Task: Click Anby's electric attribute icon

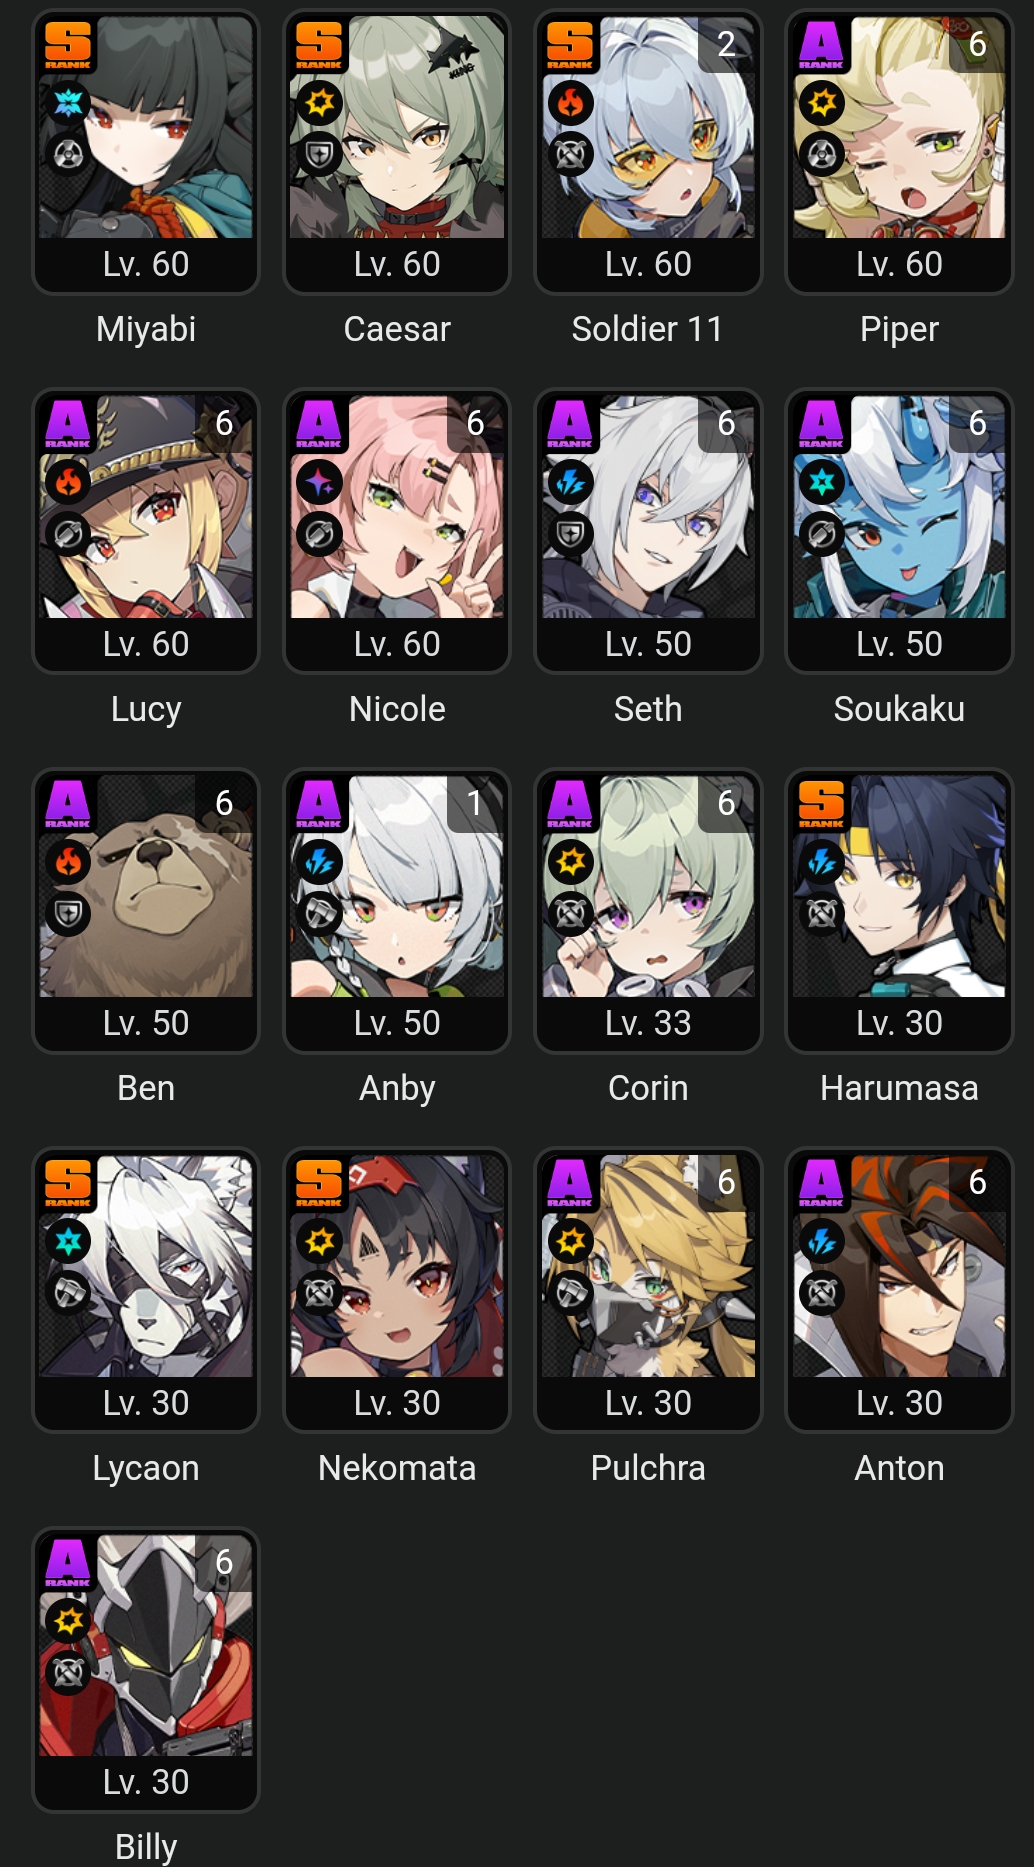Action: pyautogui.click(x=320, y=861)
